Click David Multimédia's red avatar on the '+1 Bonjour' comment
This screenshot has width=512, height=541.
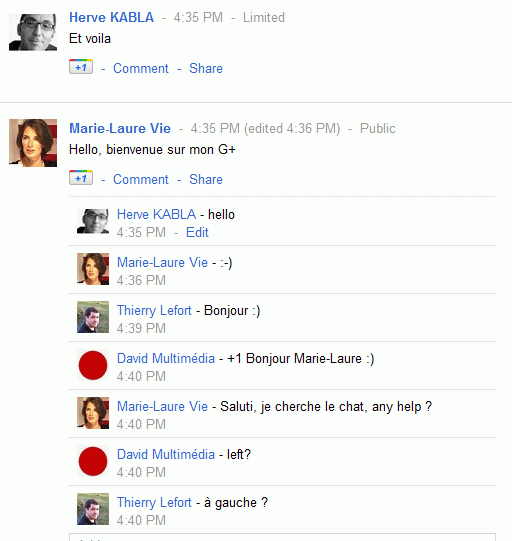(93, 365)
